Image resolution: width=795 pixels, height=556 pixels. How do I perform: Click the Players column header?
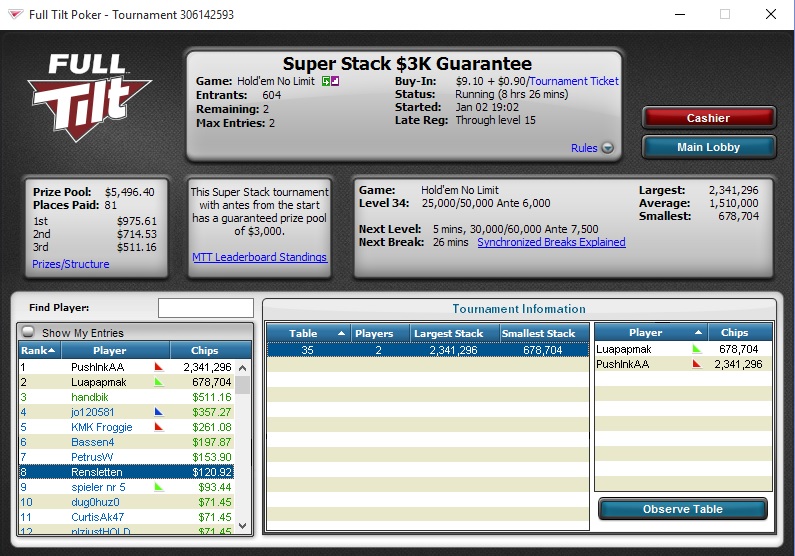[380, 333]
